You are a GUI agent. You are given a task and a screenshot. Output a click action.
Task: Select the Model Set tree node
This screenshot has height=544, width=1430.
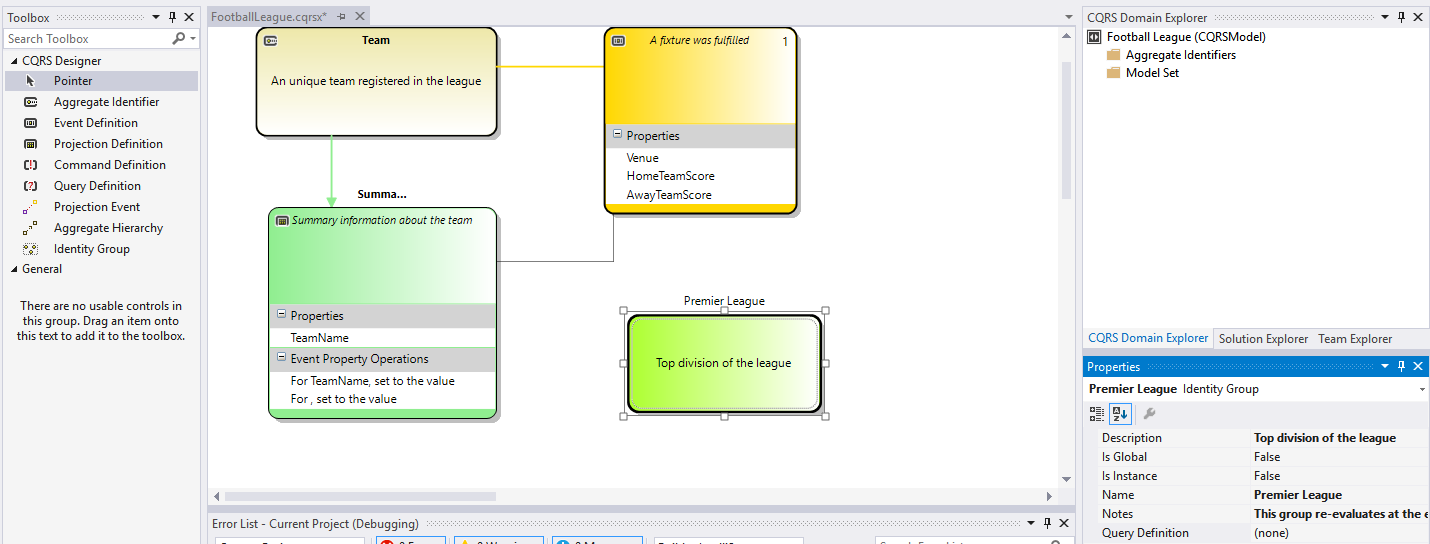point(1152,73)
